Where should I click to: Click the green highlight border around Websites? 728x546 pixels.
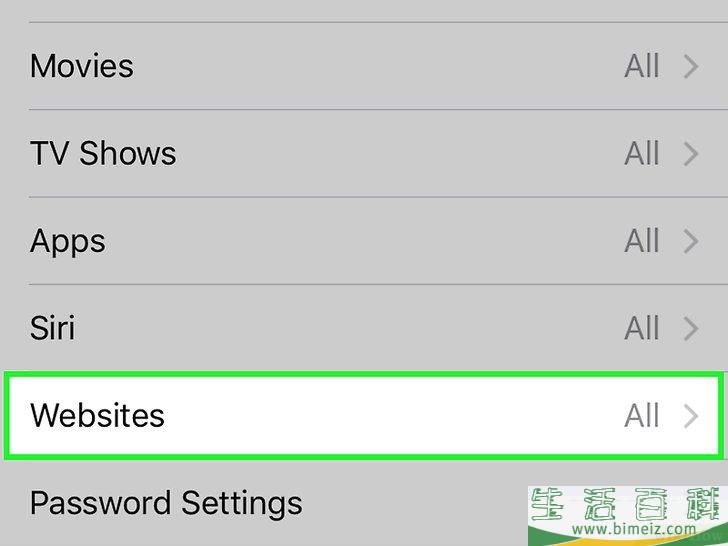(364, 375)
